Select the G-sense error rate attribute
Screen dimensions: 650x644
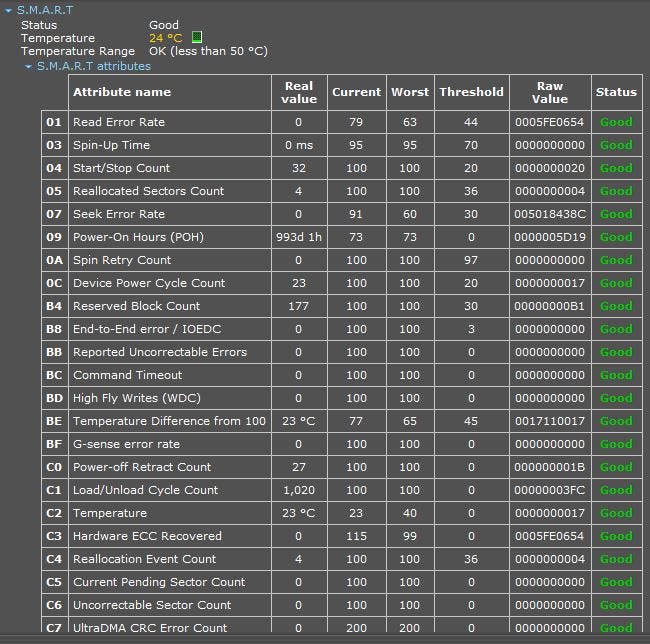[126, 444]
